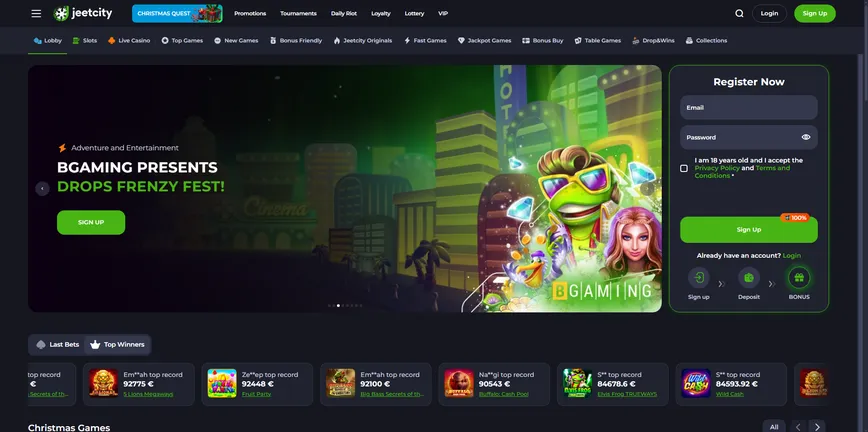Click the header Sign Up button

815,13
